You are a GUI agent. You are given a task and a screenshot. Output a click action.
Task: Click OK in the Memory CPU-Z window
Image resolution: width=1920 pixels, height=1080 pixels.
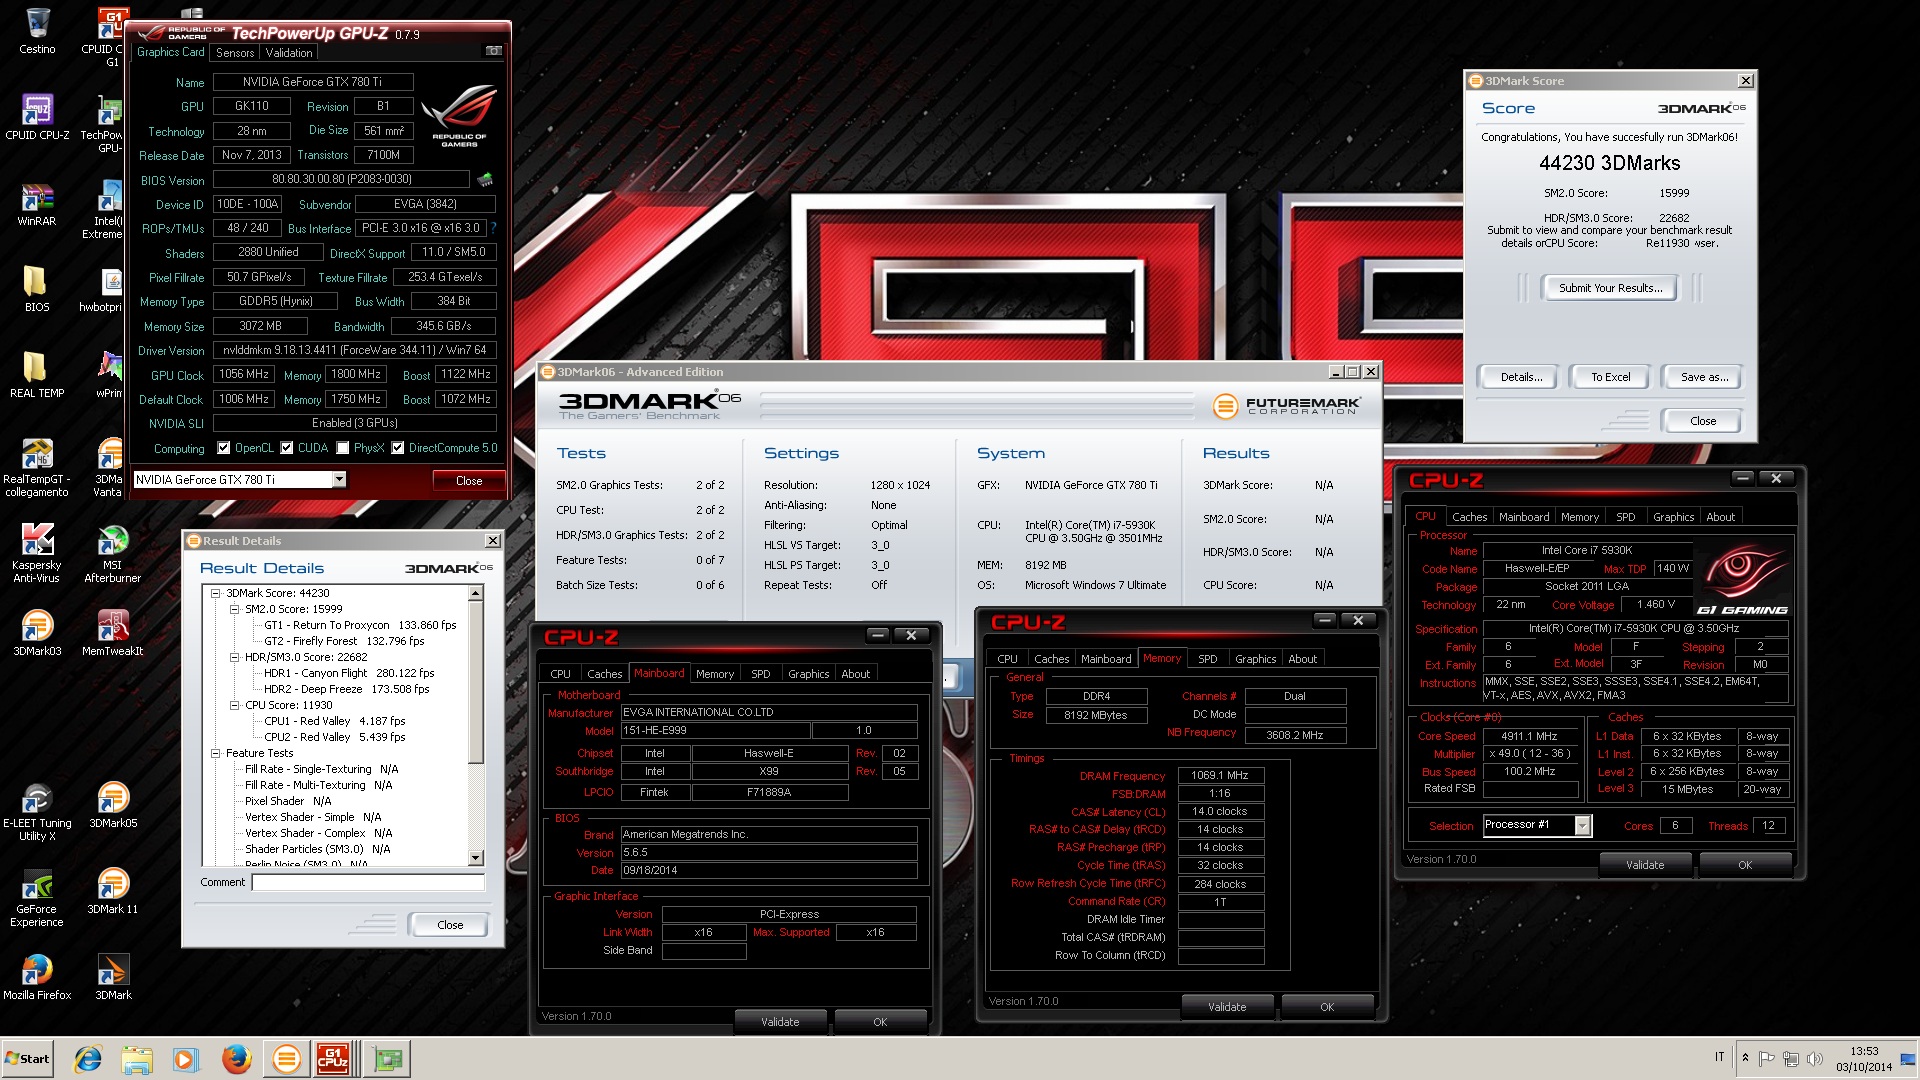[x=1327, y=1007]
